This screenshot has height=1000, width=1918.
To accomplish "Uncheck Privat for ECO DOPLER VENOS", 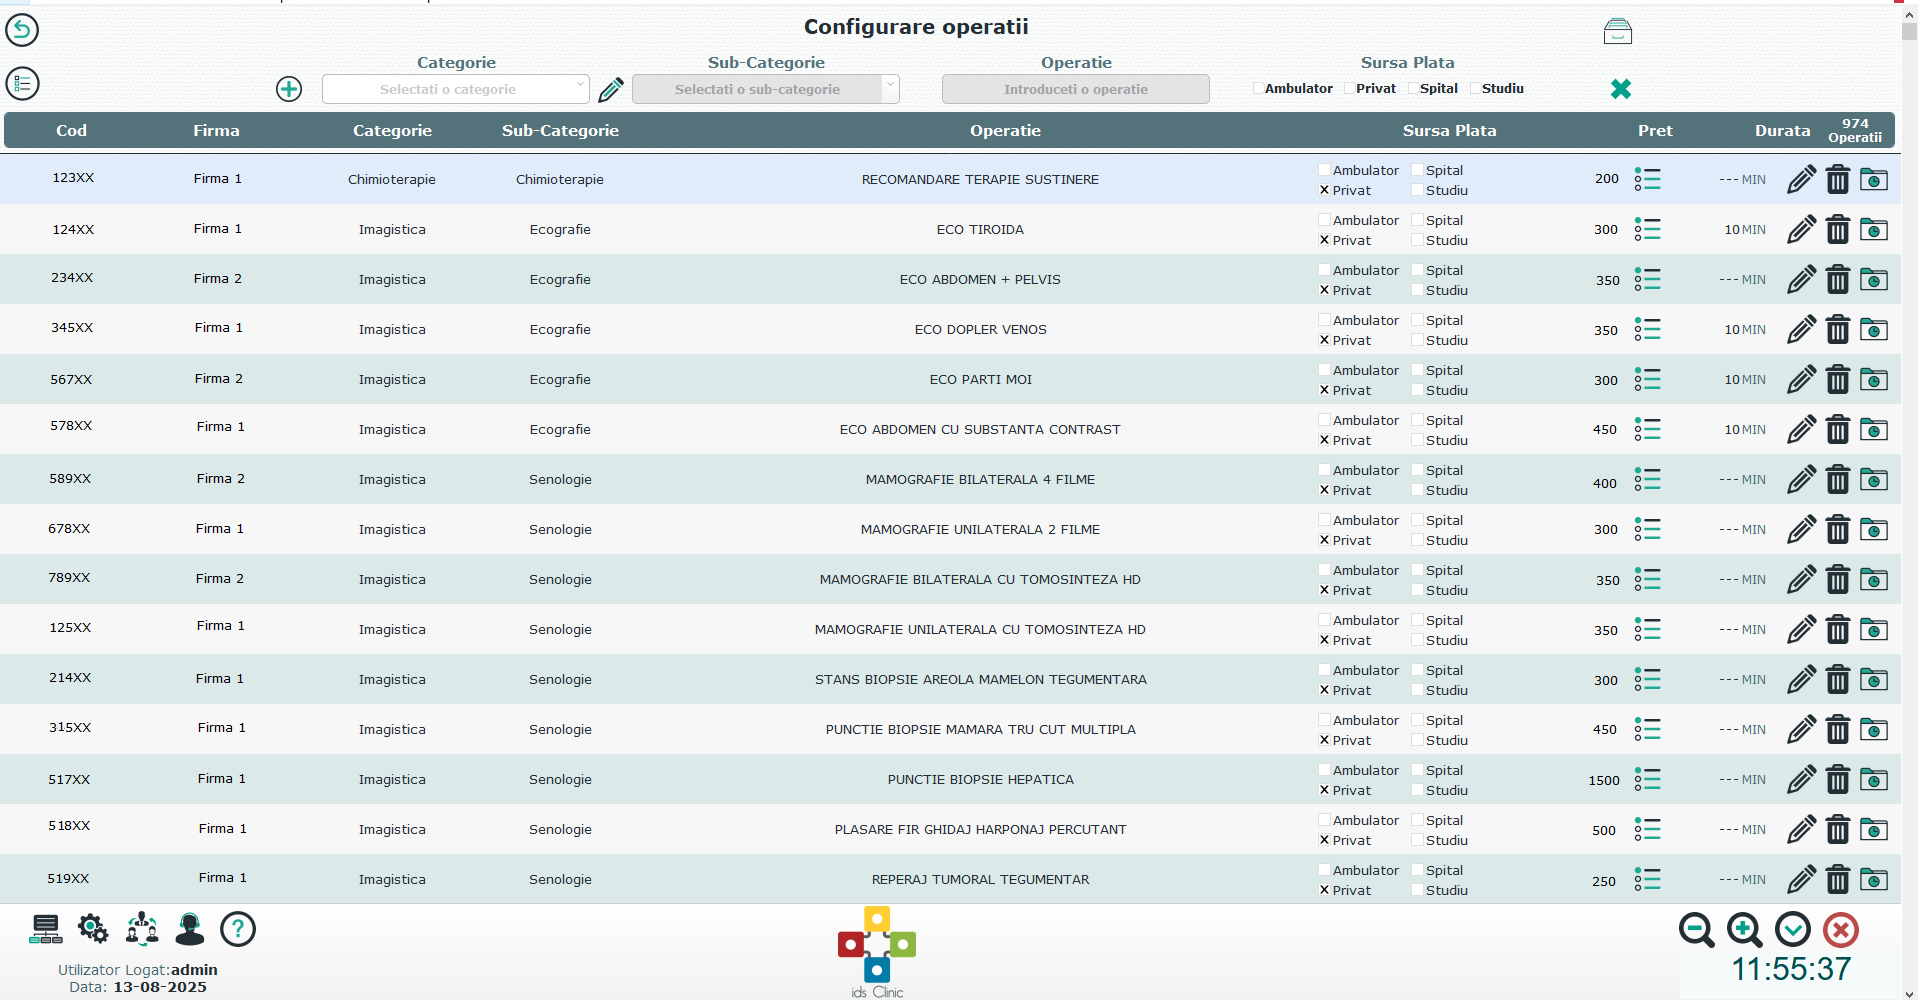I will (1324, 340).
